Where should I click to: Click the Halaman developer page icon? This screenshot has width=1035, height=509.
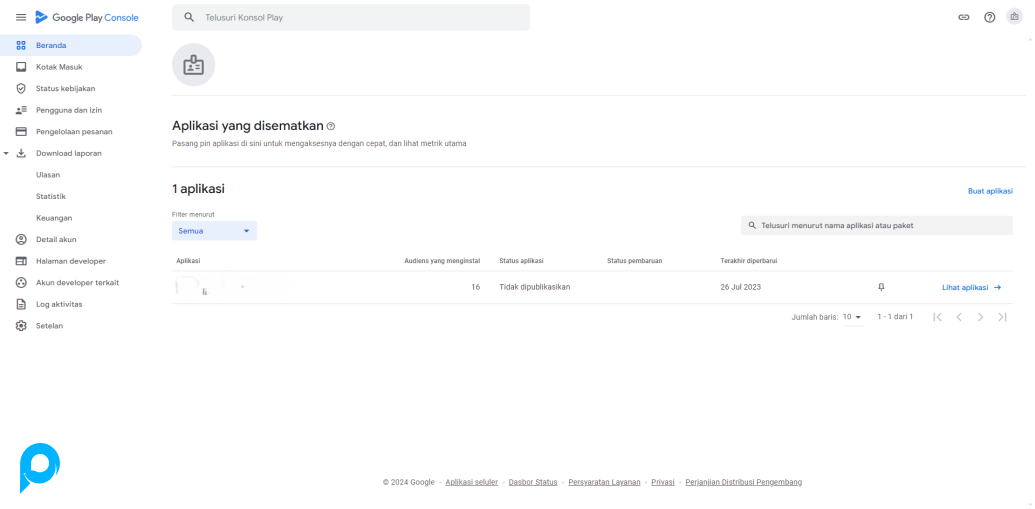21,261
